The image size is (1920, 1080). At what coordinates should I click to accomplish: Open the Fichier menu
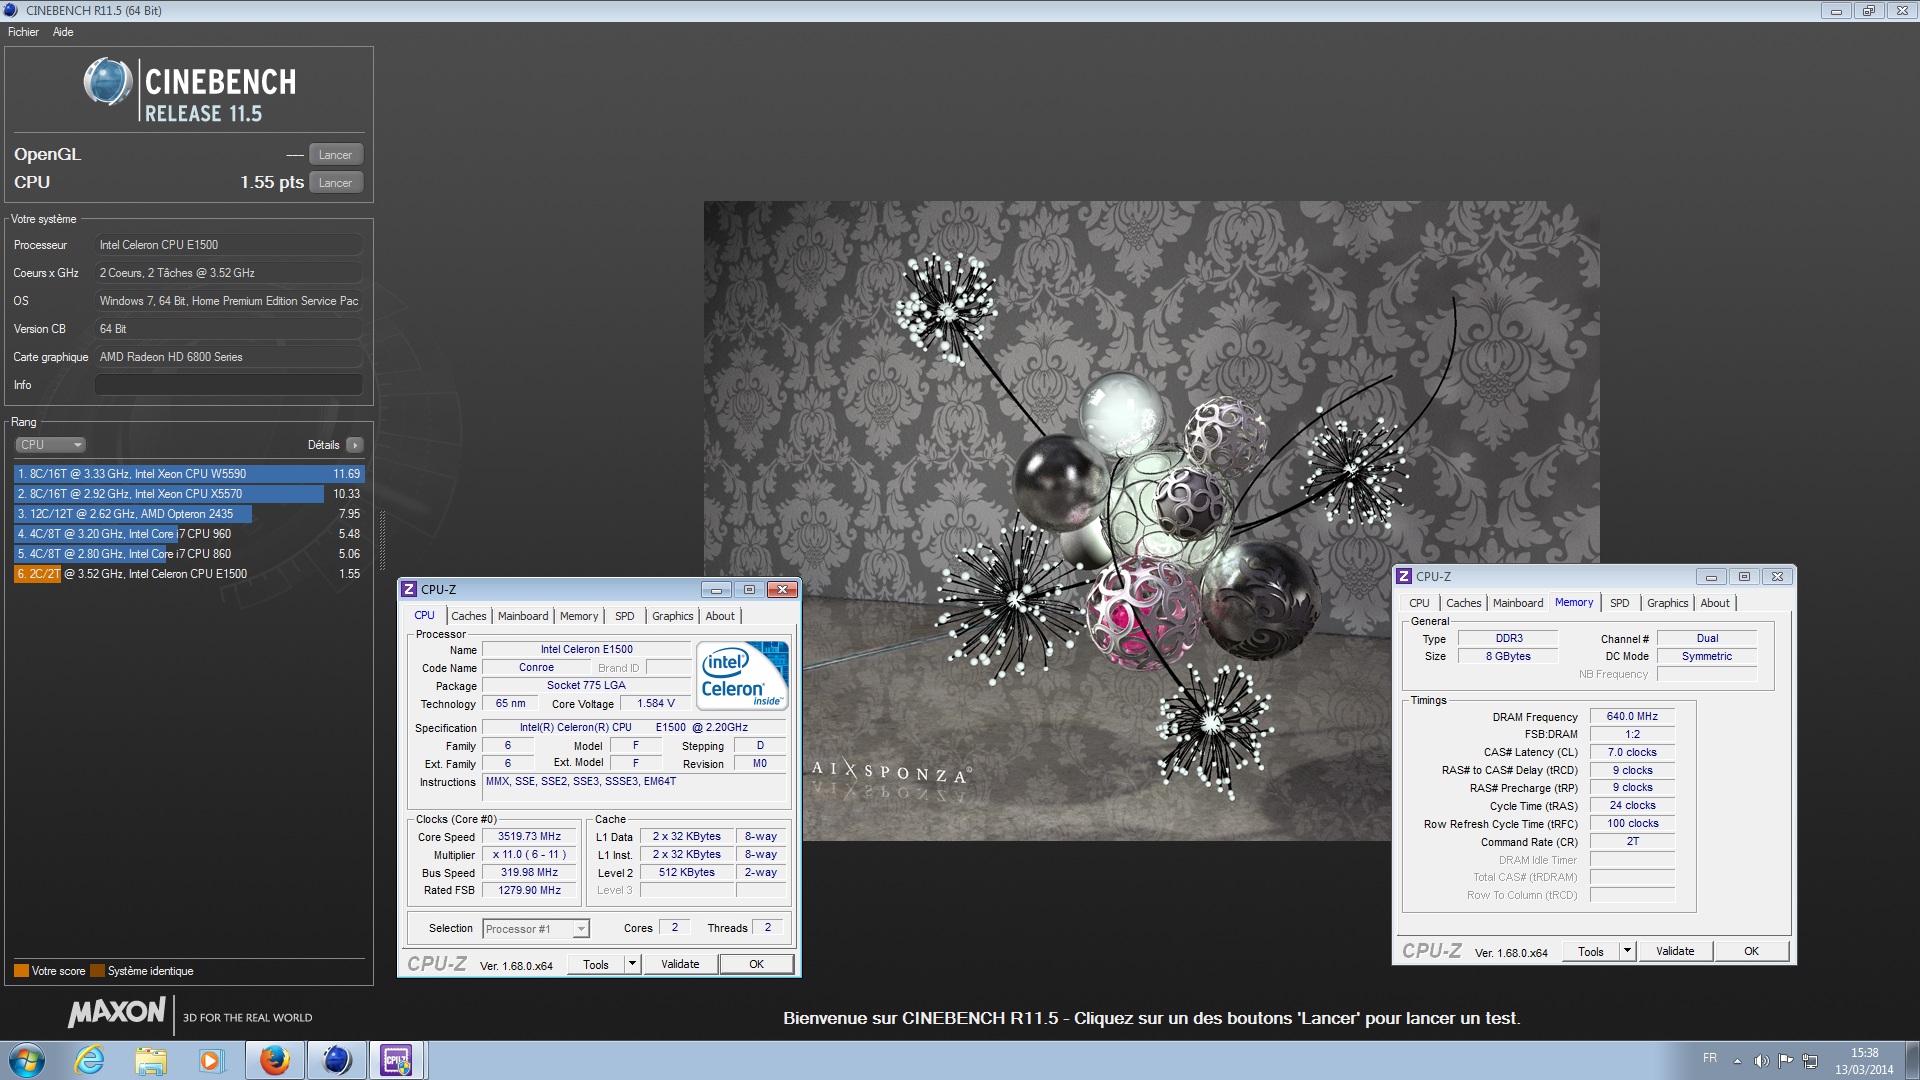click(23, 32)
